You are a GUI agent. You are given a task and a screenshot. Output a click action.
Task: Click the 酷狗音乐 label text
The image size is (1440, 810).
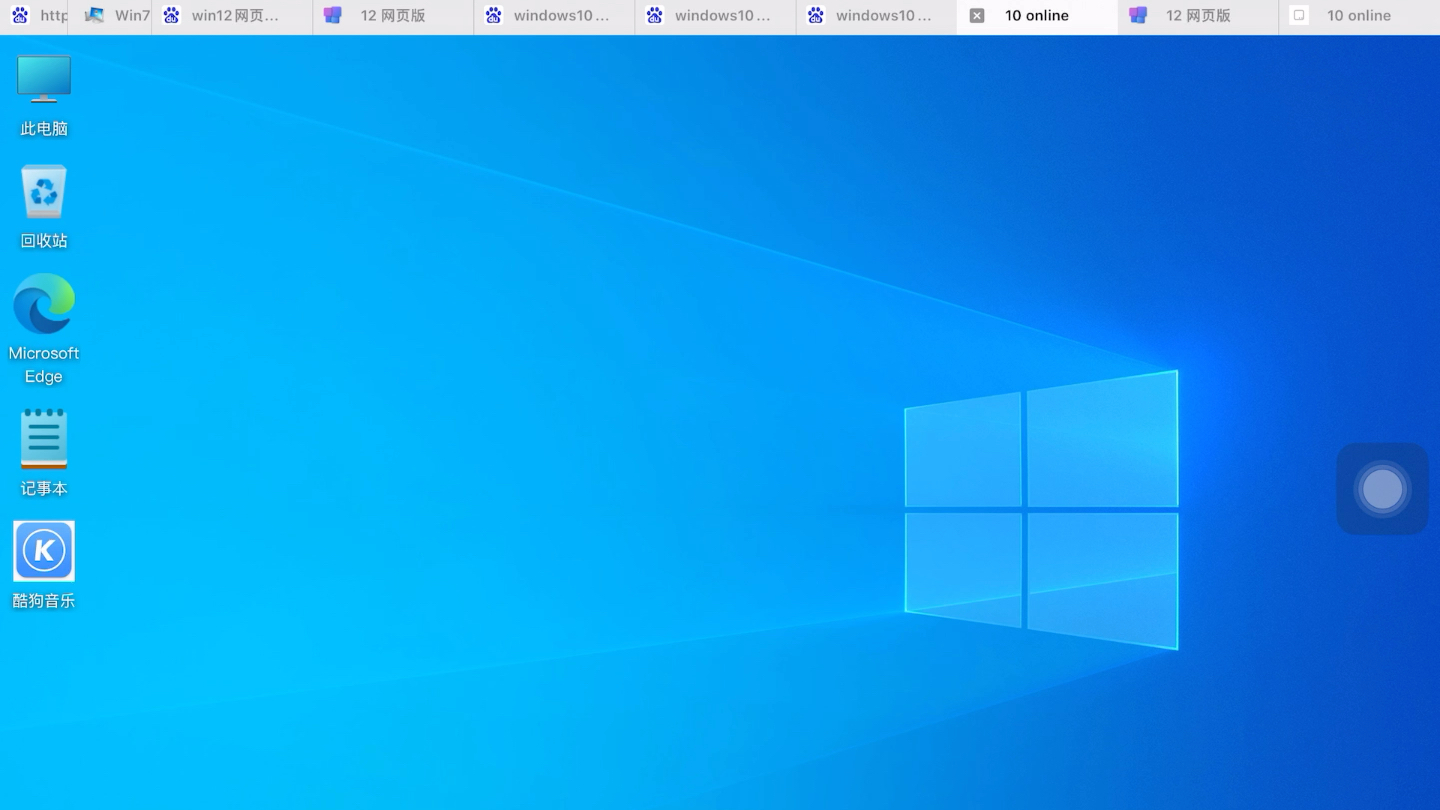[x=44, y=601]
